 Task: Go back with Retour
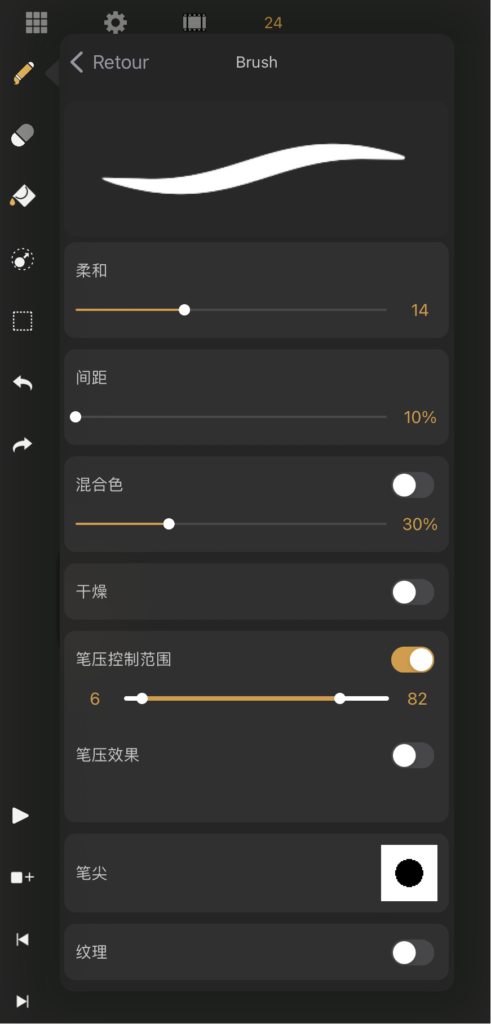(109, 63)
